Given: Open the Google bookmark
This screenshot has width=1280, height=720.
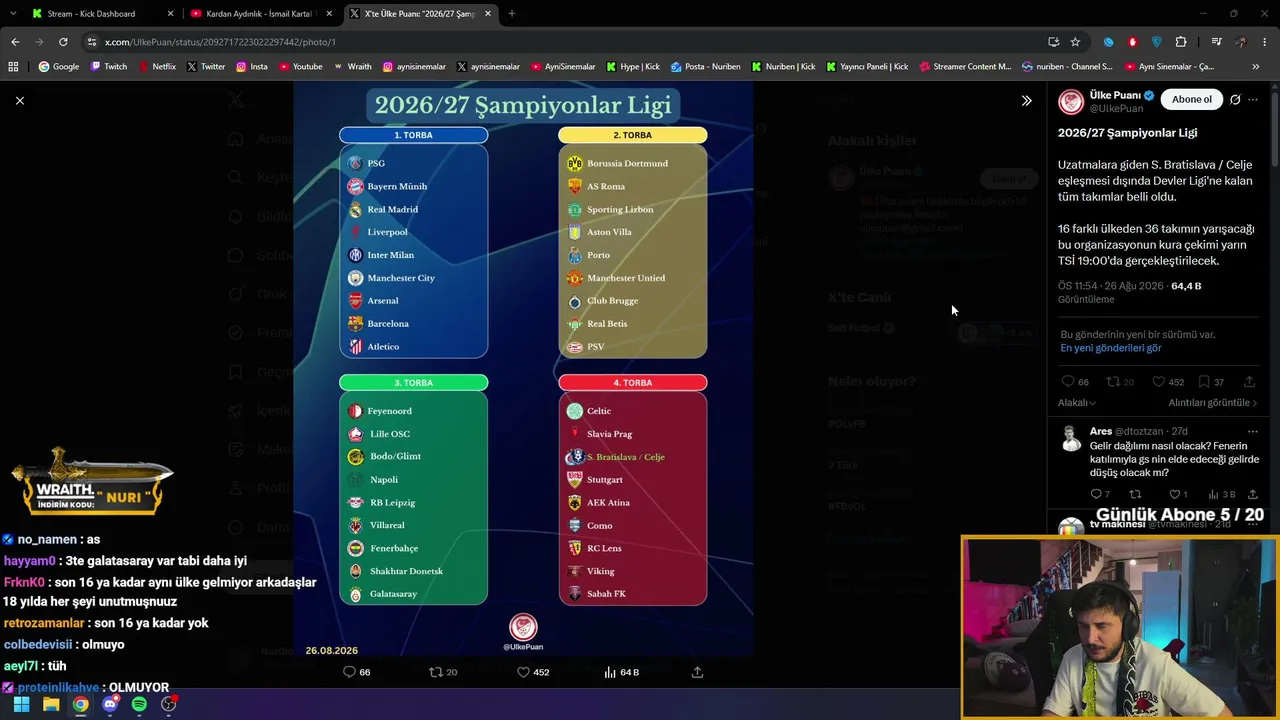Looking at the screenshot, I should tap(59, 67).
